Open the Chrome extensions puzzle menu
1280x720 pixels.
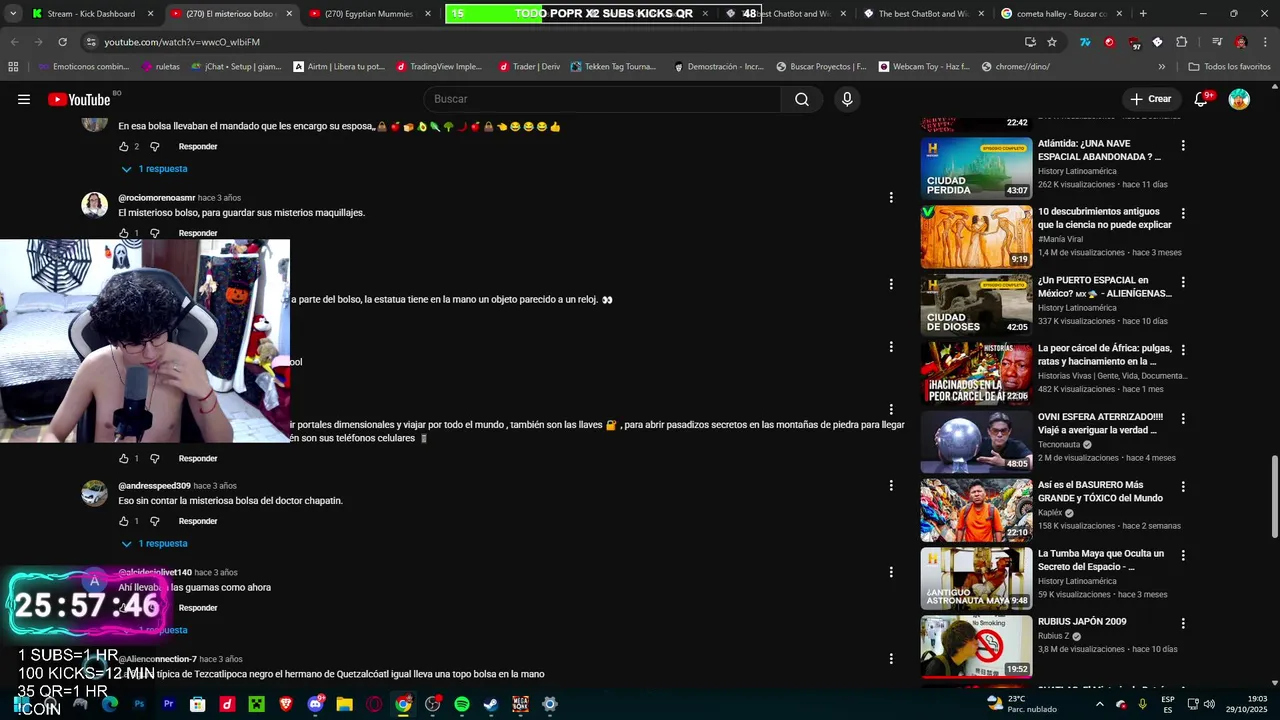(1182, 42)
